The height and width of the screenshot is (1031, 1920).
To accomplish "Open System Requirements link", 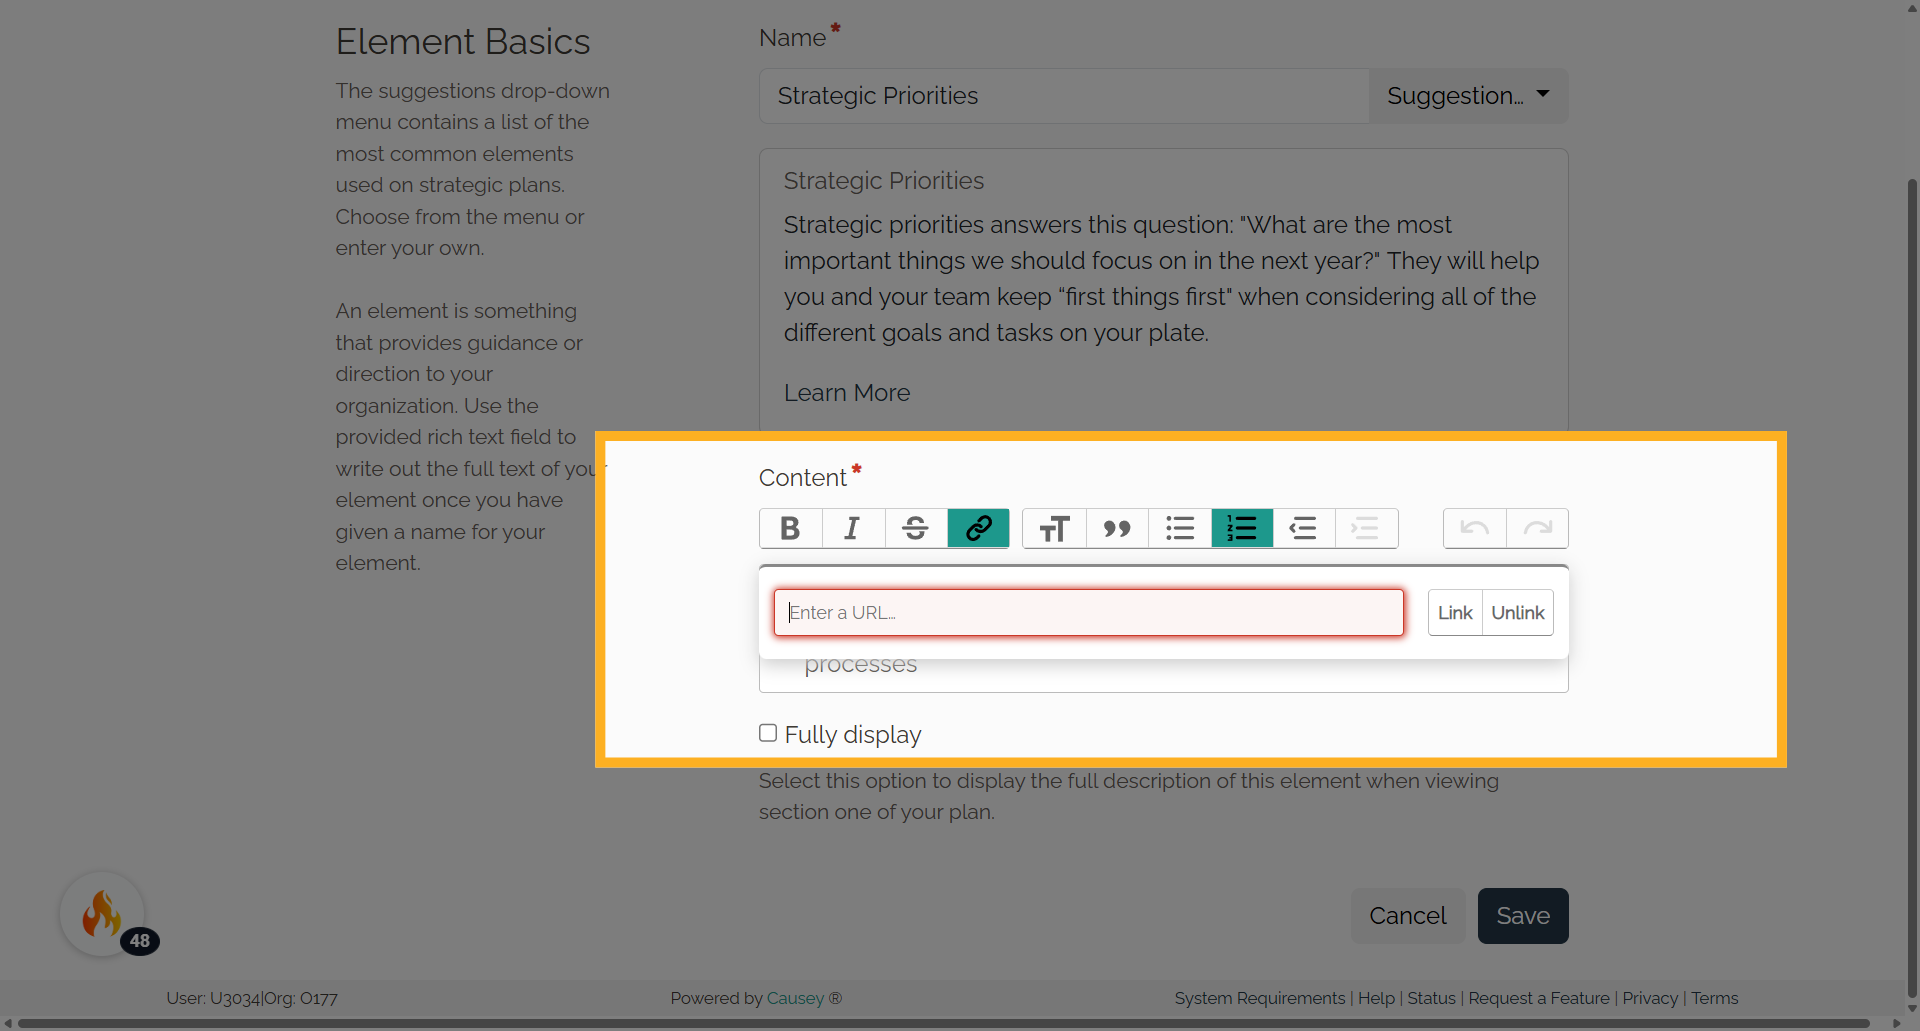I will coord(1260,998).
